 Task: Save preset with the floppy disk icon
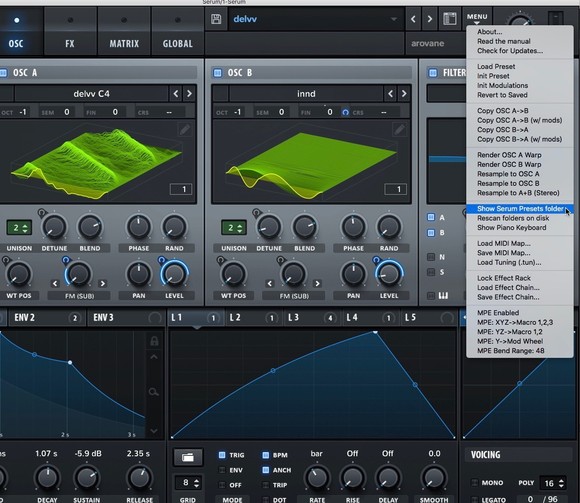click(x=216, y=19)
